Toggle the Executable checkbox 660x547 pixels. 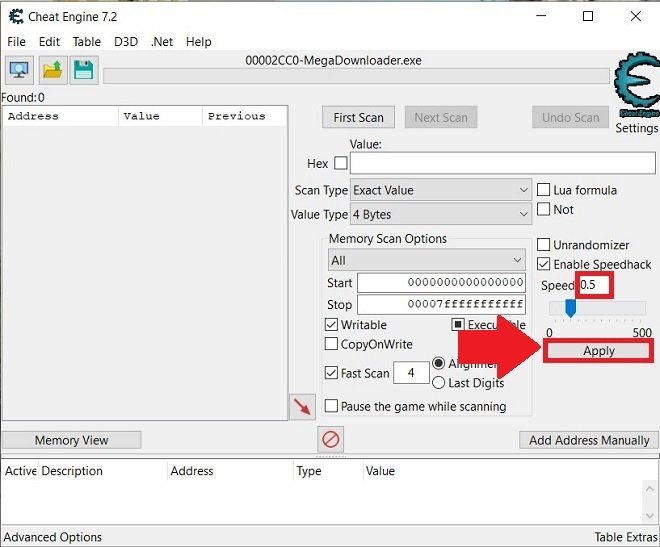(458, 324)
